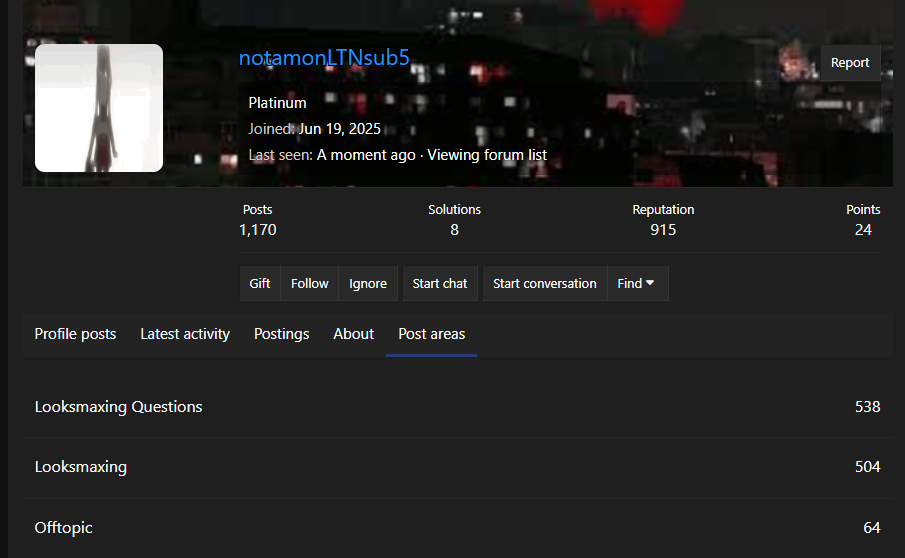Click the Viewing forum list link

[x=487, y=155]
